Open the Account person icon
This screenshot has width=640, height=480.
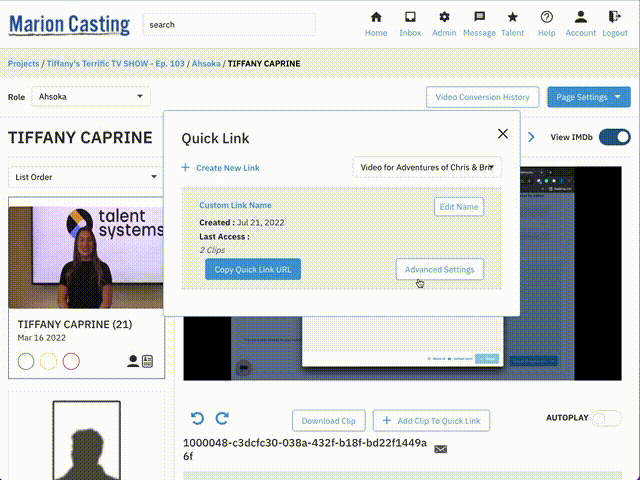[580, 17]
